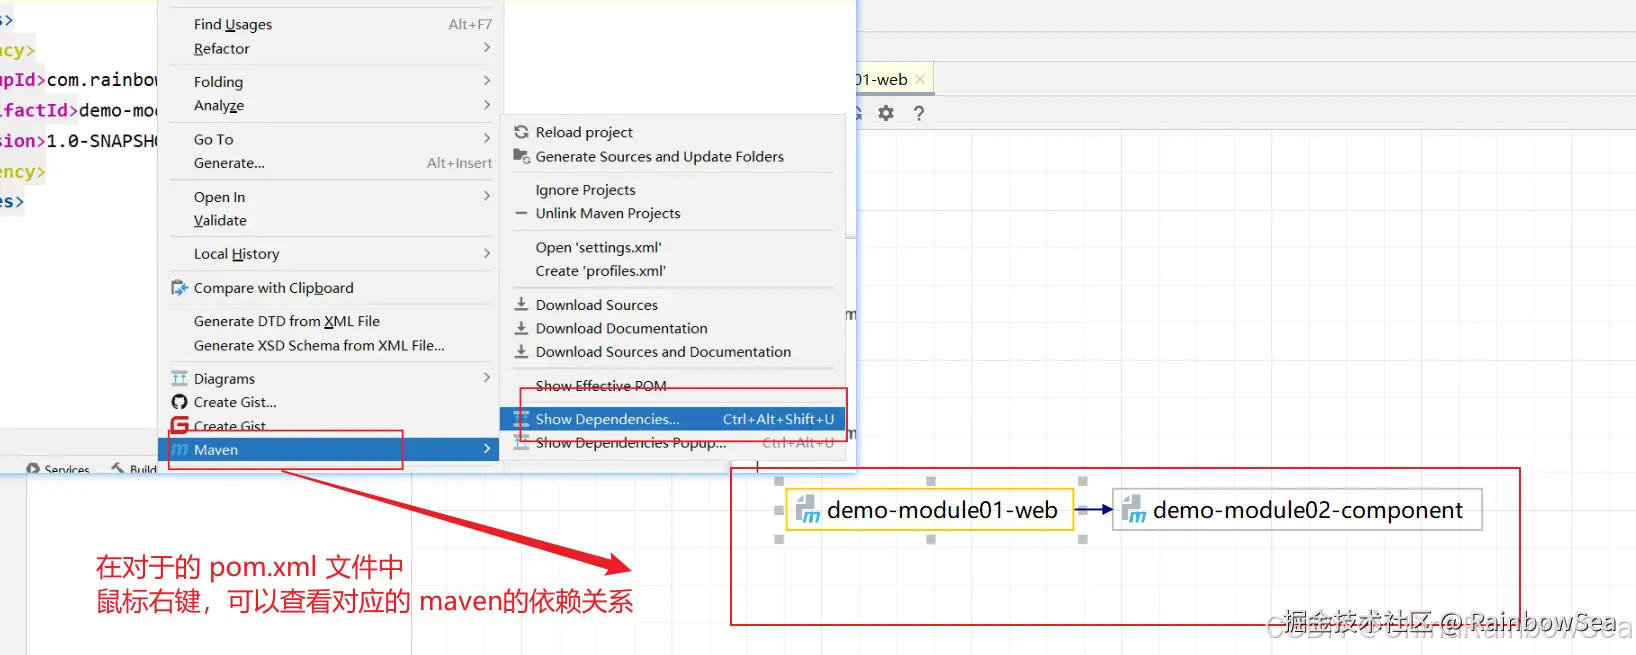The image size is (1636, 655).
Task: Expand the Maven submenu arrow
Action: click(487, 449)
